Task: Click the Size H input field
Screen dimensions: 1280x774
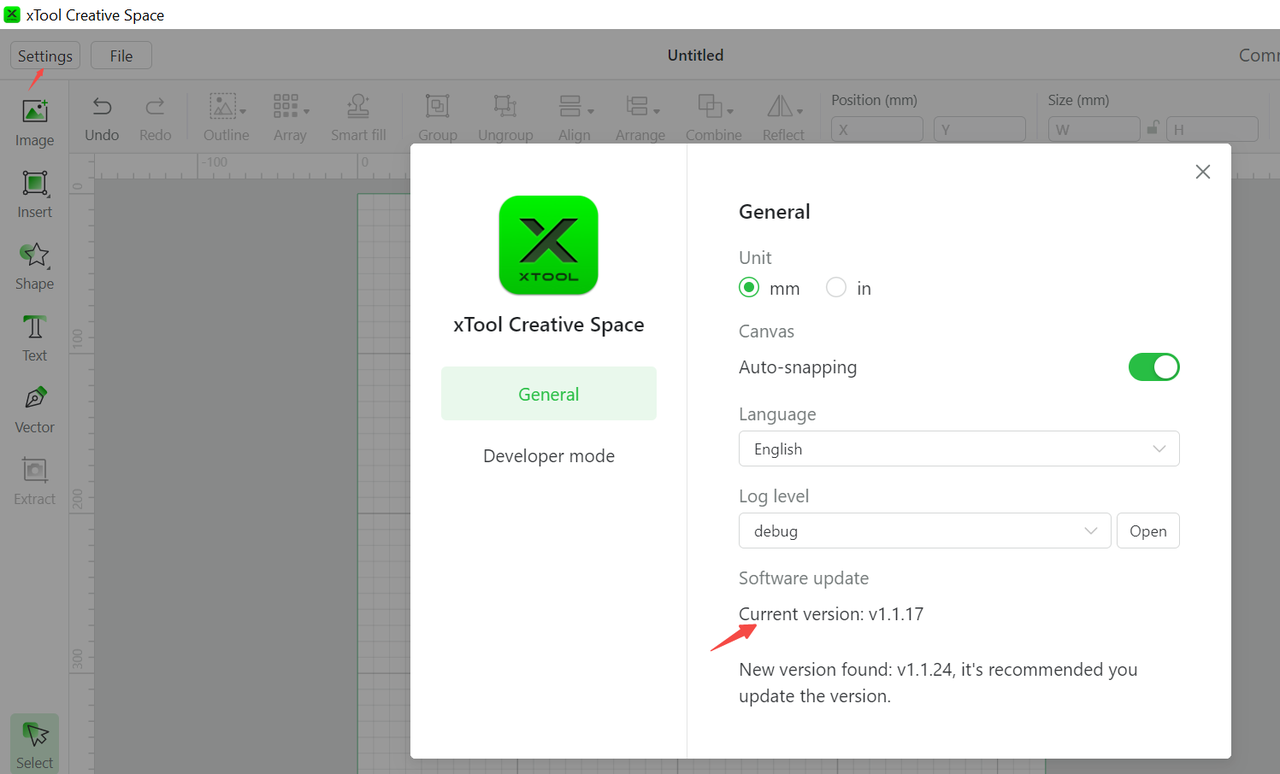Action: (x=1212, y=129)
